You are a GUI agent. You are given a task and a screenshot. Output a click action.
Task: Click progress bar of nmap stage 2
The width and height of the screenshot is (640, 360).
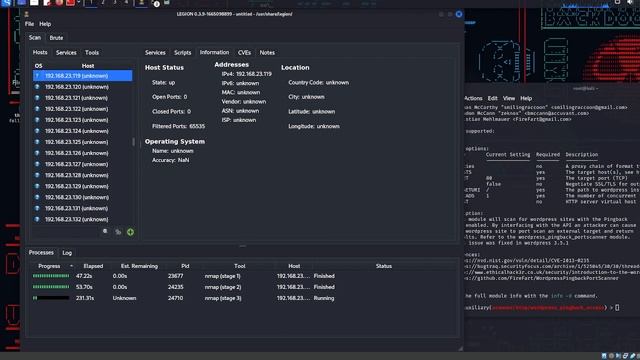click(x=51, y=287)
